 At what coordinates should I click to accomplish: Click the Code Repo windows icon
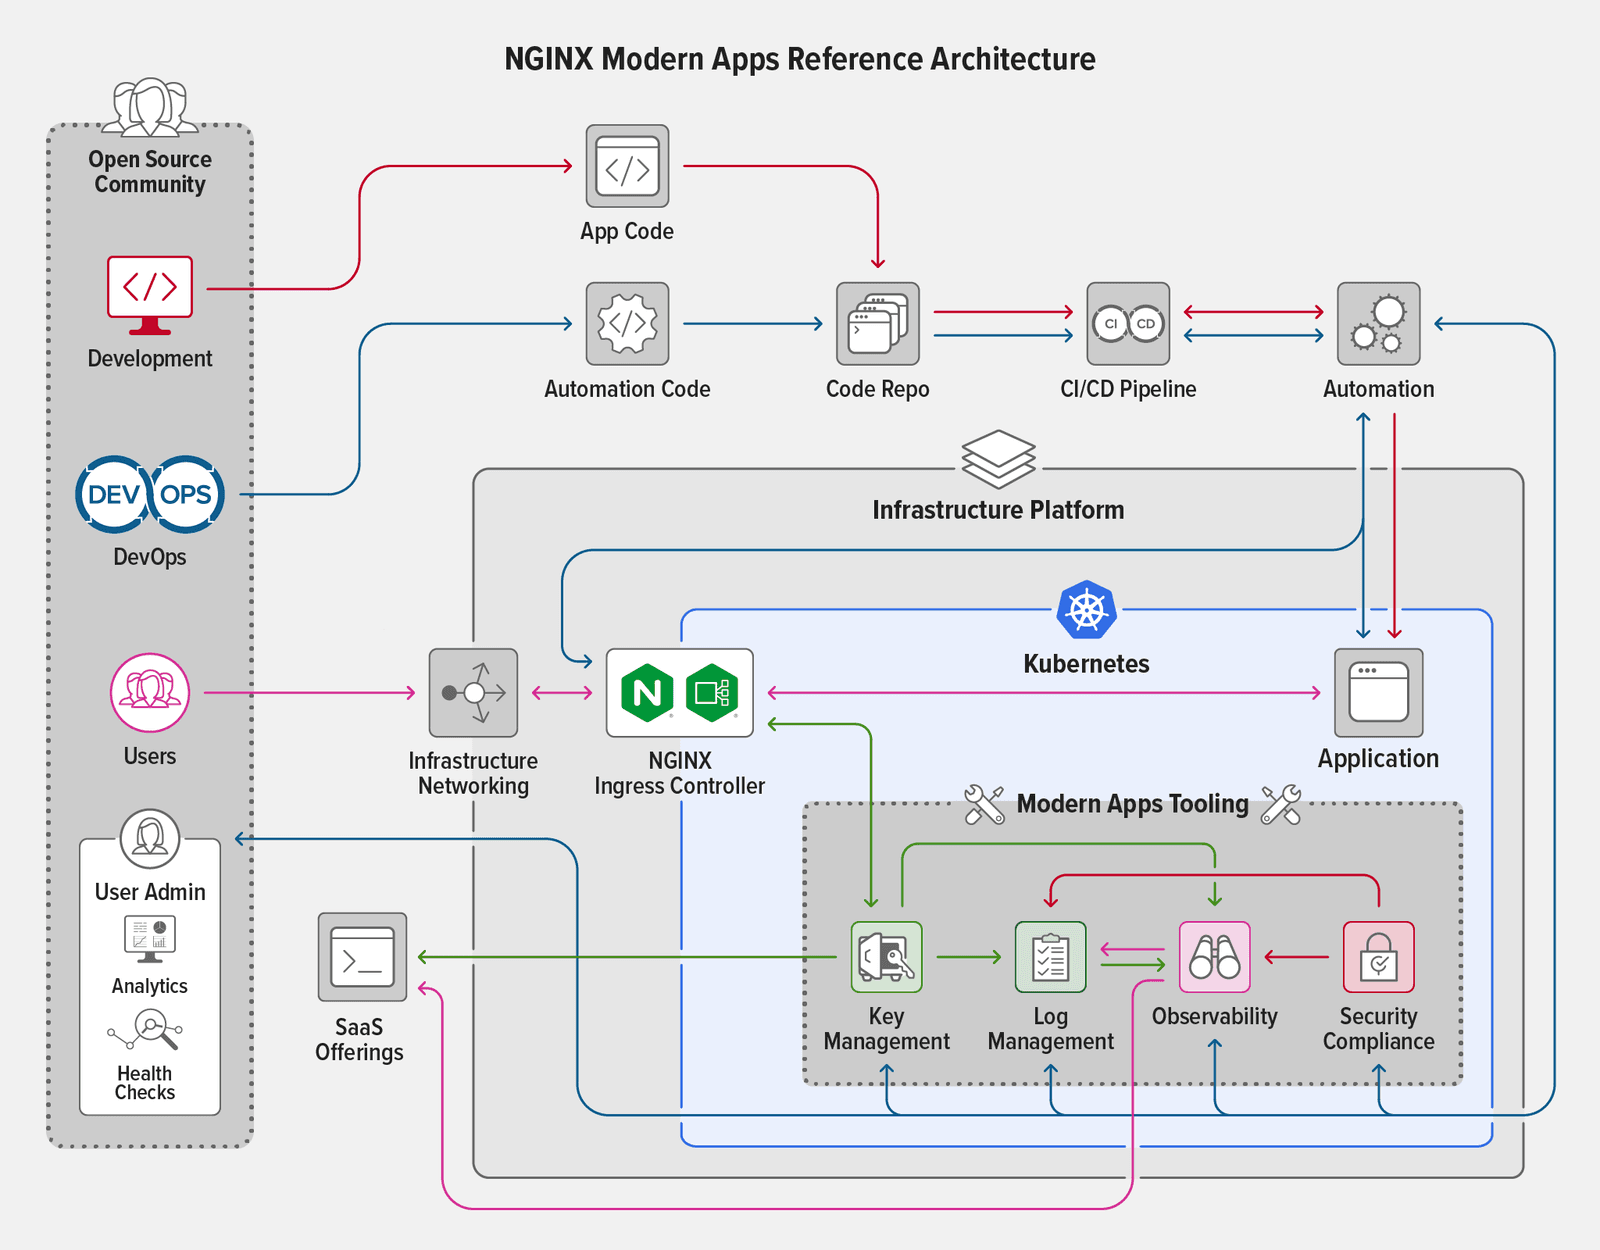877,324
